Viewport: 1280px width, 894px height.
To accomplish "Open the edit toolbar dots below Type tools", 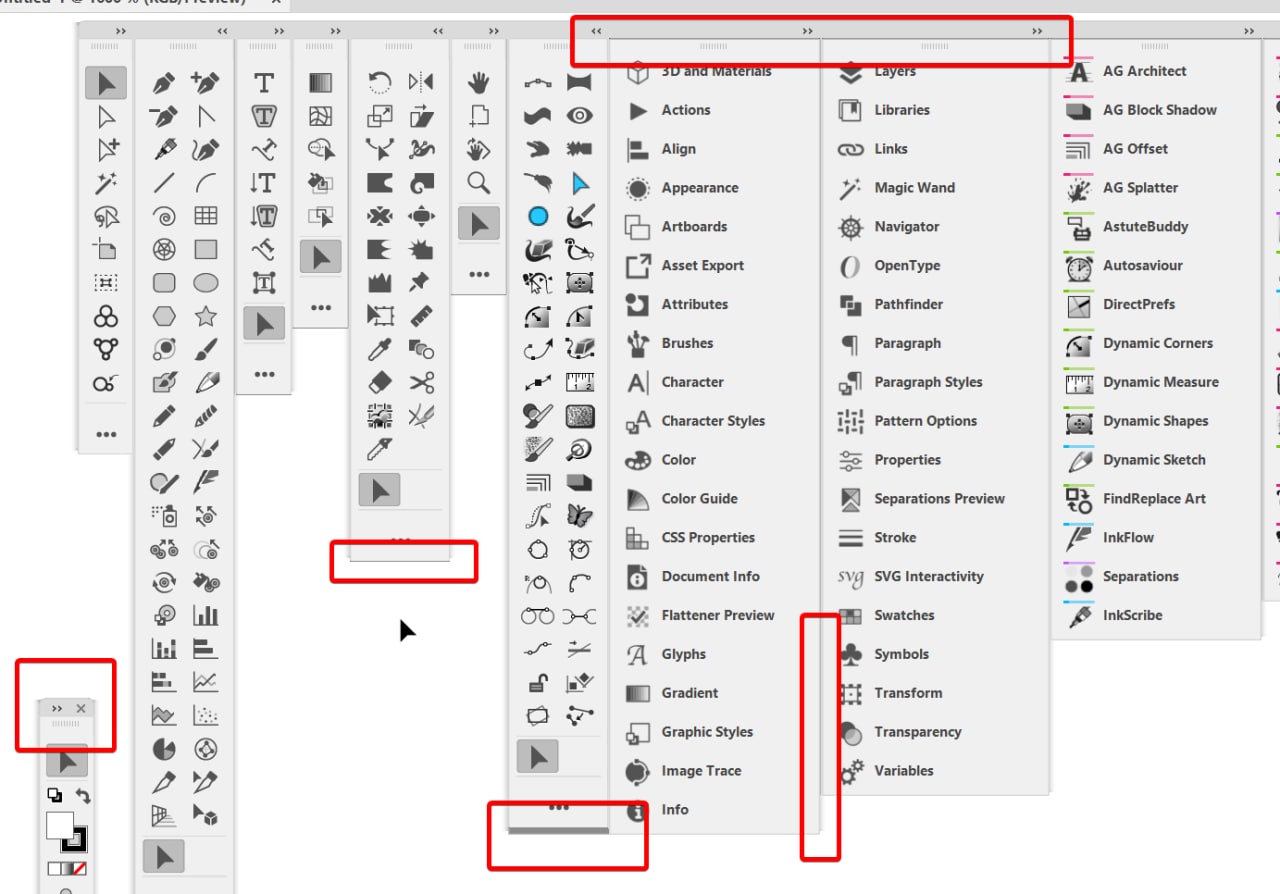I will click(264, 374).
